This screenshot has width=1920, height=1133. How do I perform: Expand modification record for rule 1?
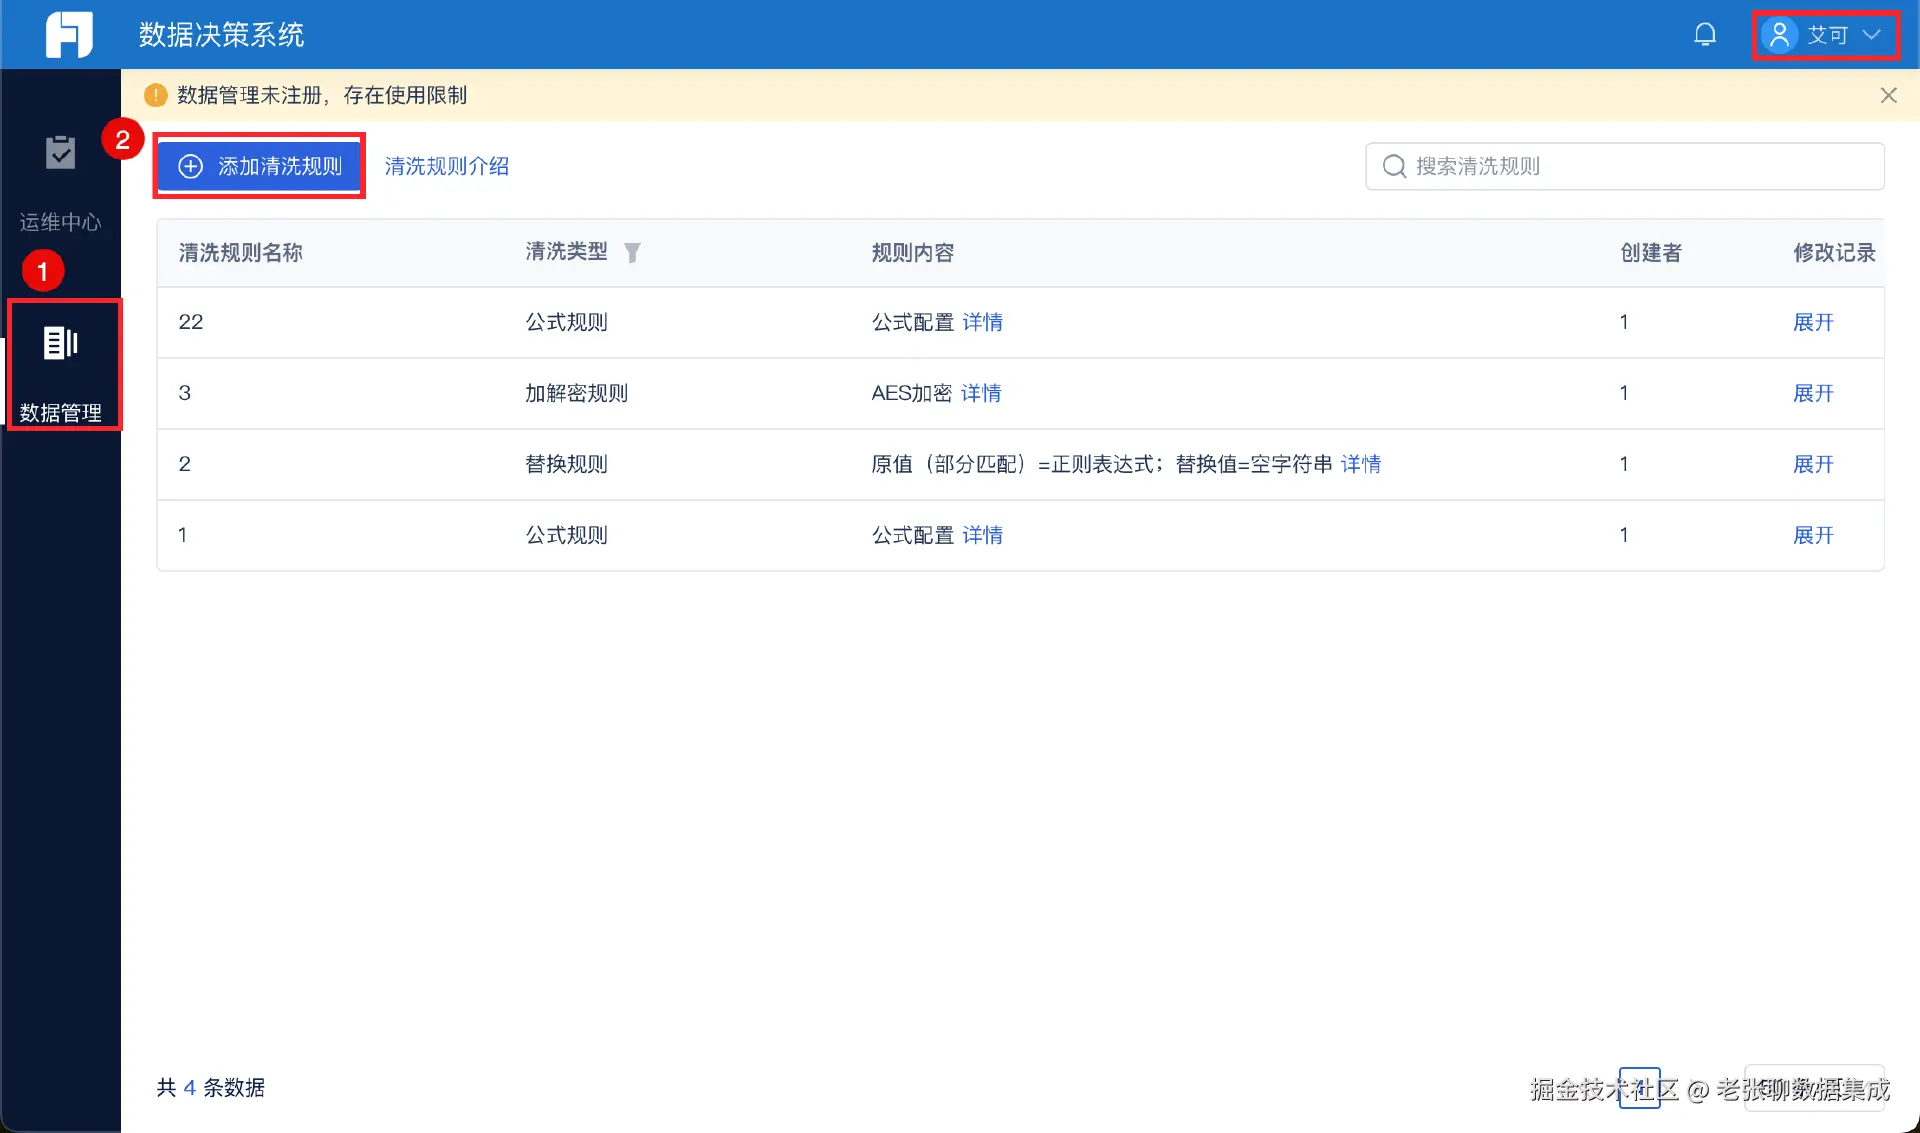click(x=1813, y=535)
